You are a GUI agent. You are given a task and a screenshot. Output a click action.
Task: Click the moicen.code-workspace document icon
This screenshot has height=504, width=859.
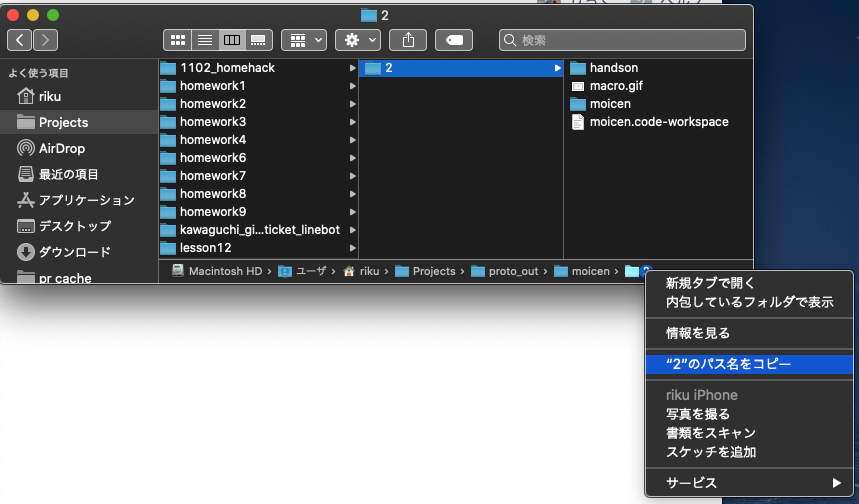(578, 122)
